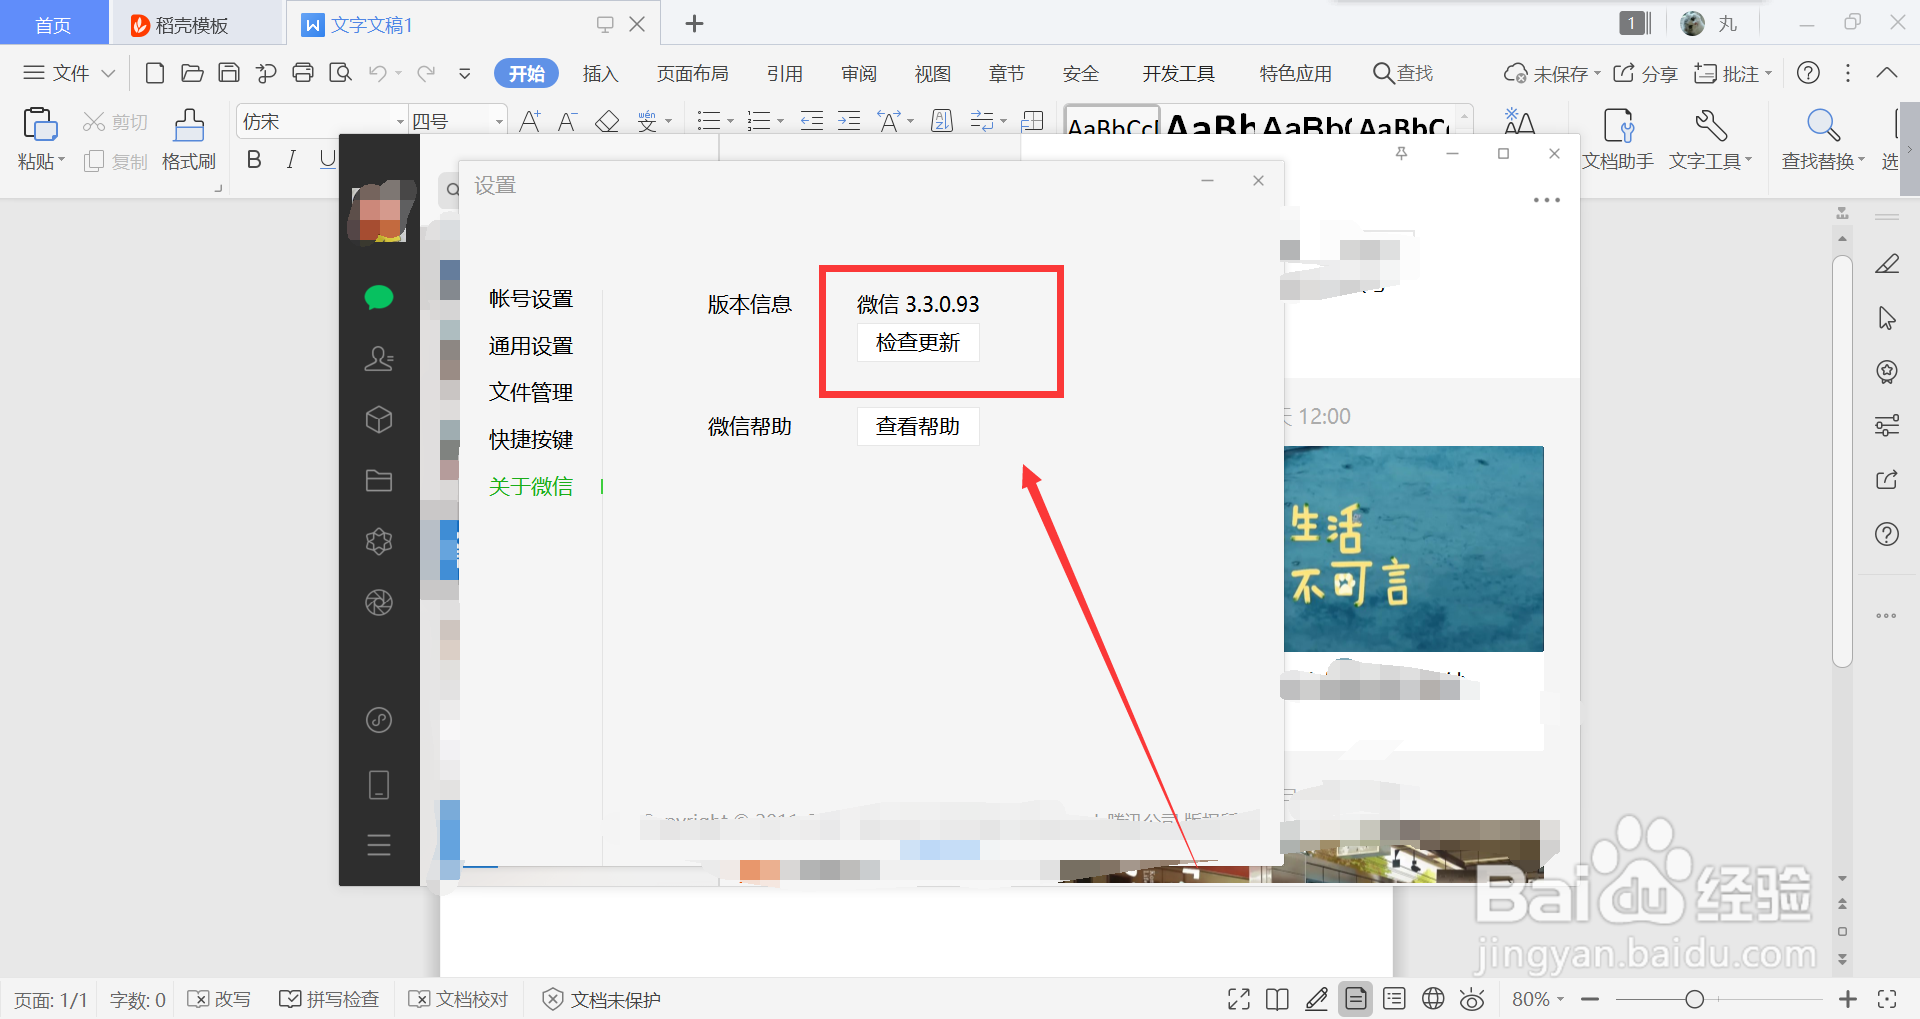Click 文档校对 in status bar
Image resolution: width=1920 pixels, height=1019 pixels.
[459, 999]
